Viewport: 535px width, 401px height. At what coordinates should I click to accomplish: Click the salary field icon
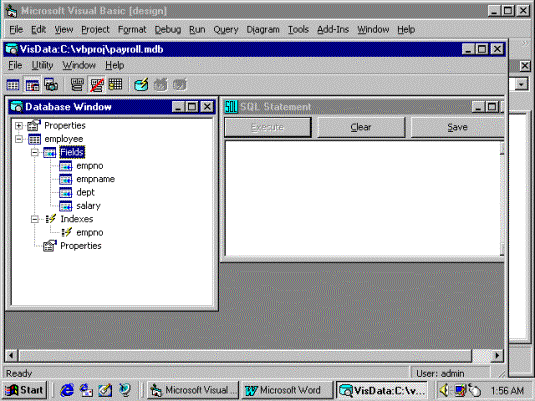(x=66, y=206)
